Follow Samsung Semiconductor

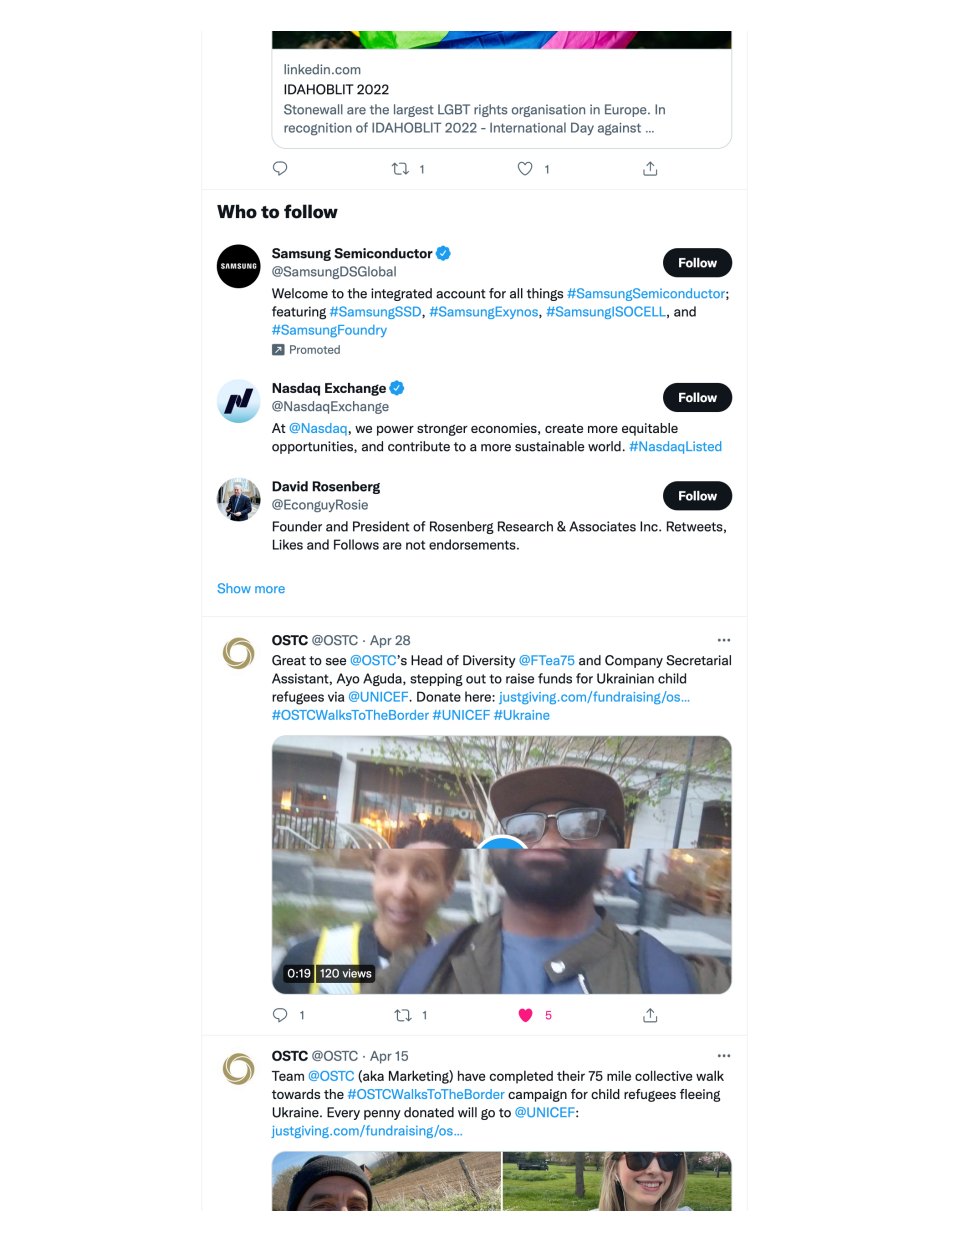coord(697,263)
